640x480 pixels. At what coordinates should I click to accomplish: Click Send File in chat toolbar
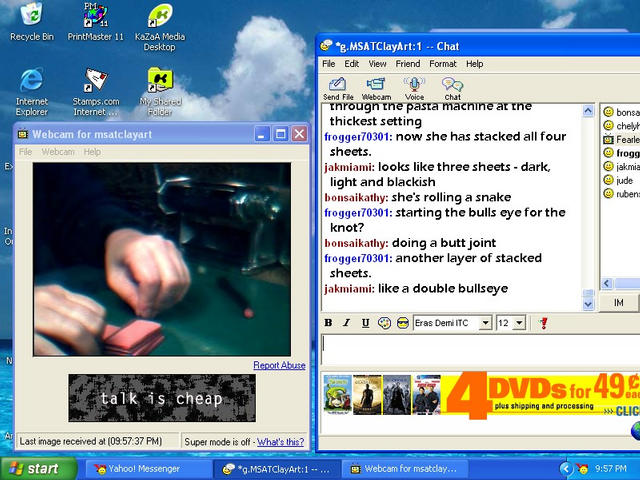(x=338, y=89)
